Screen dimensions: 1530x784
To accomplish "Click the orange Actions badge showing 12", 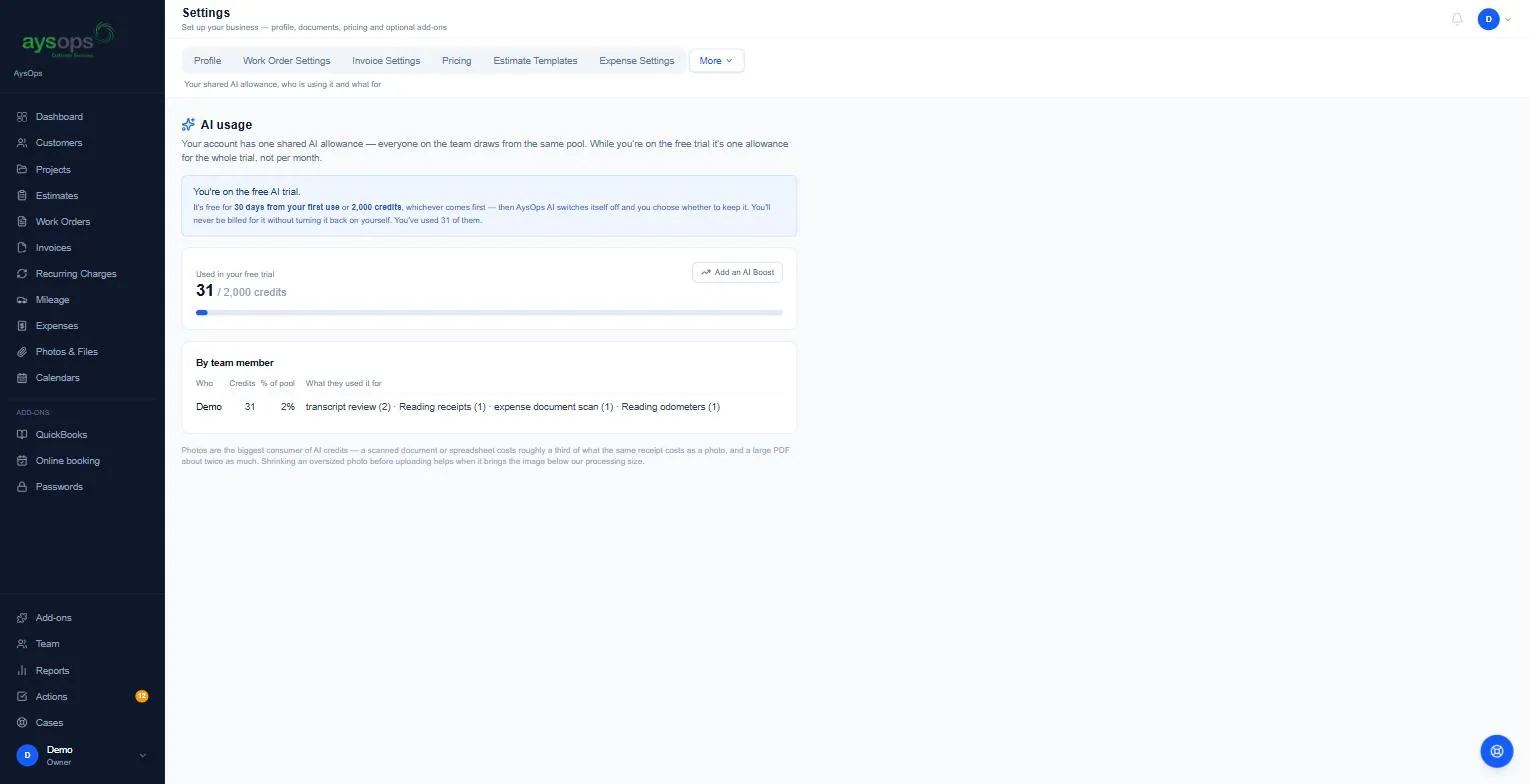I will pyautogui.click(x=142, y=697).
